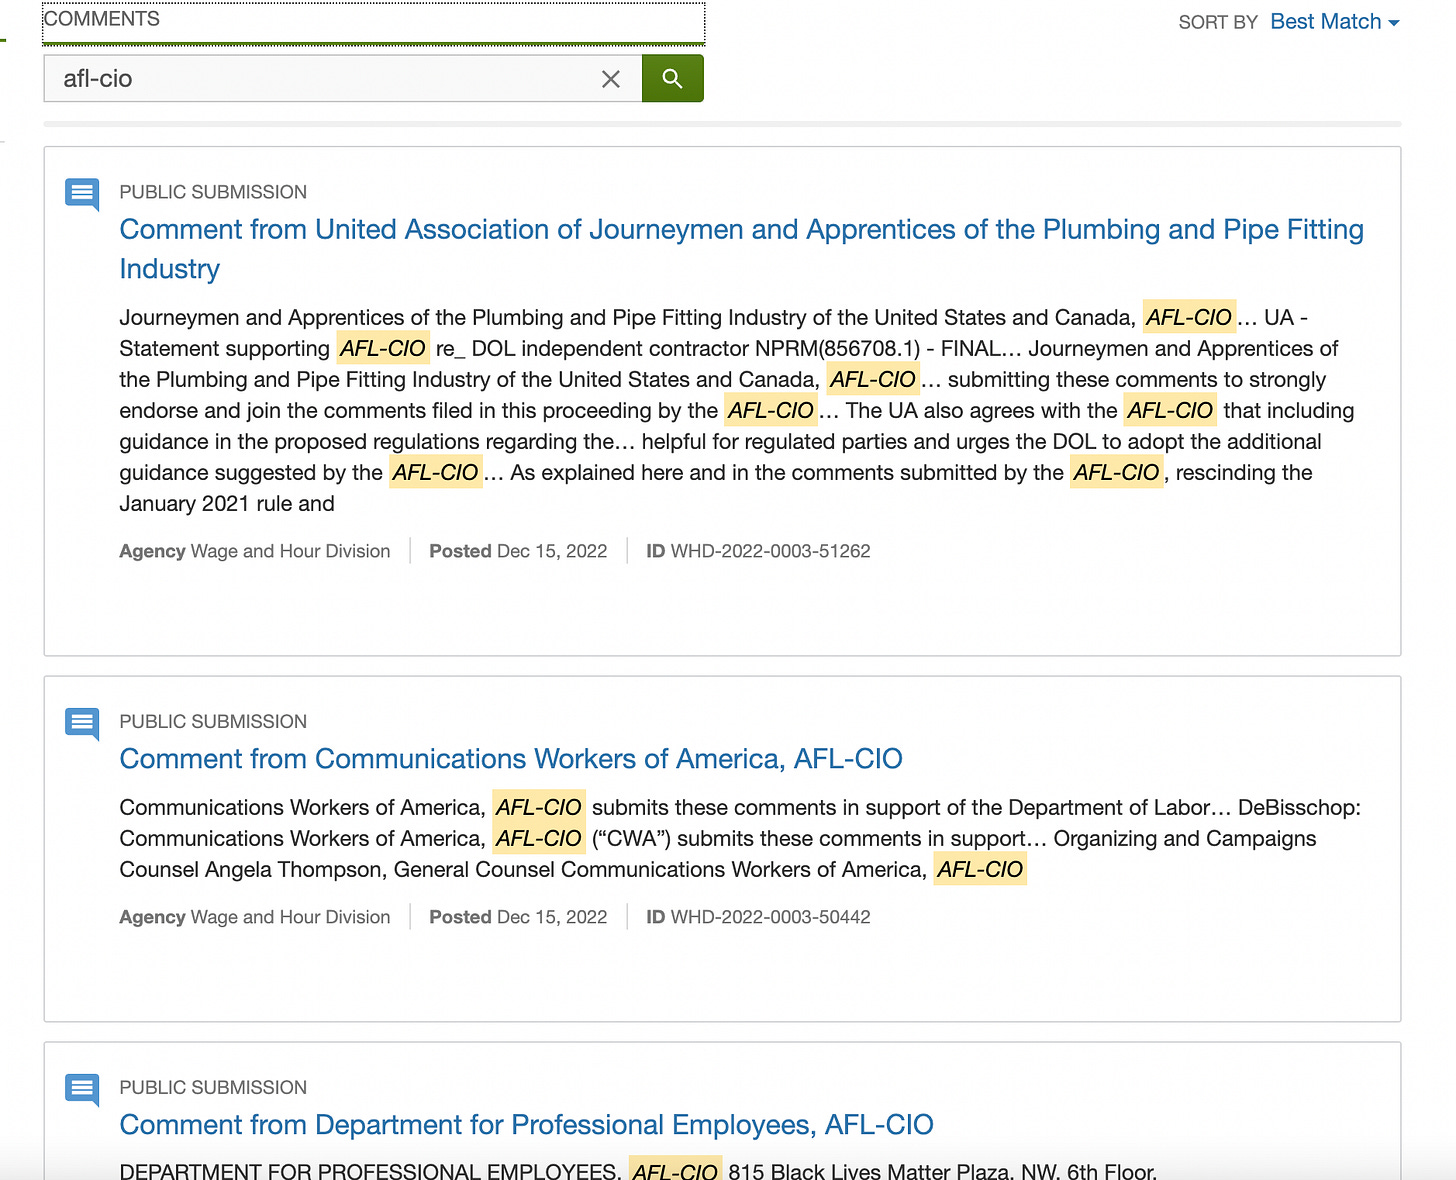Open Comment from Communications Workers of America link
Image resolution: width=1456 pixels, height=1180 pixels.
(511, 759)
